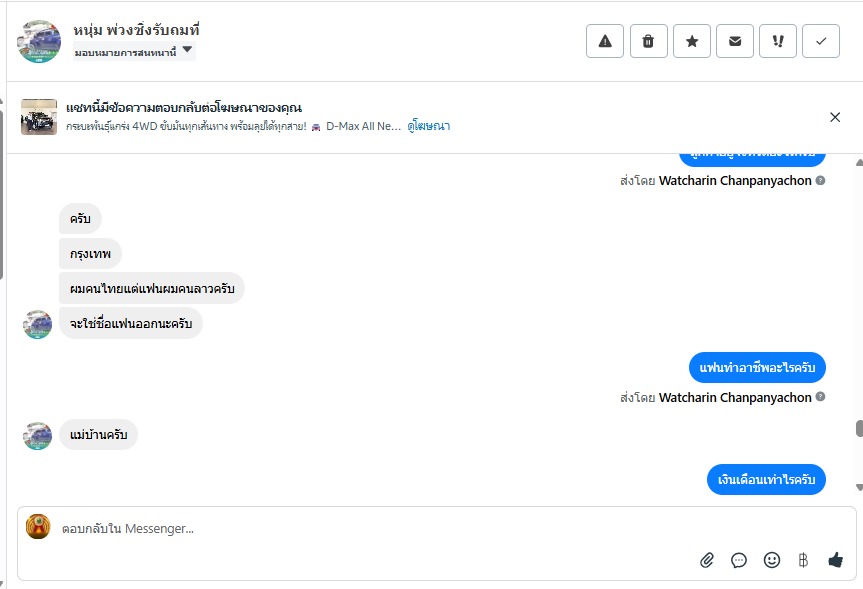Delete conversation with the trash icon

tap(648, 41)
